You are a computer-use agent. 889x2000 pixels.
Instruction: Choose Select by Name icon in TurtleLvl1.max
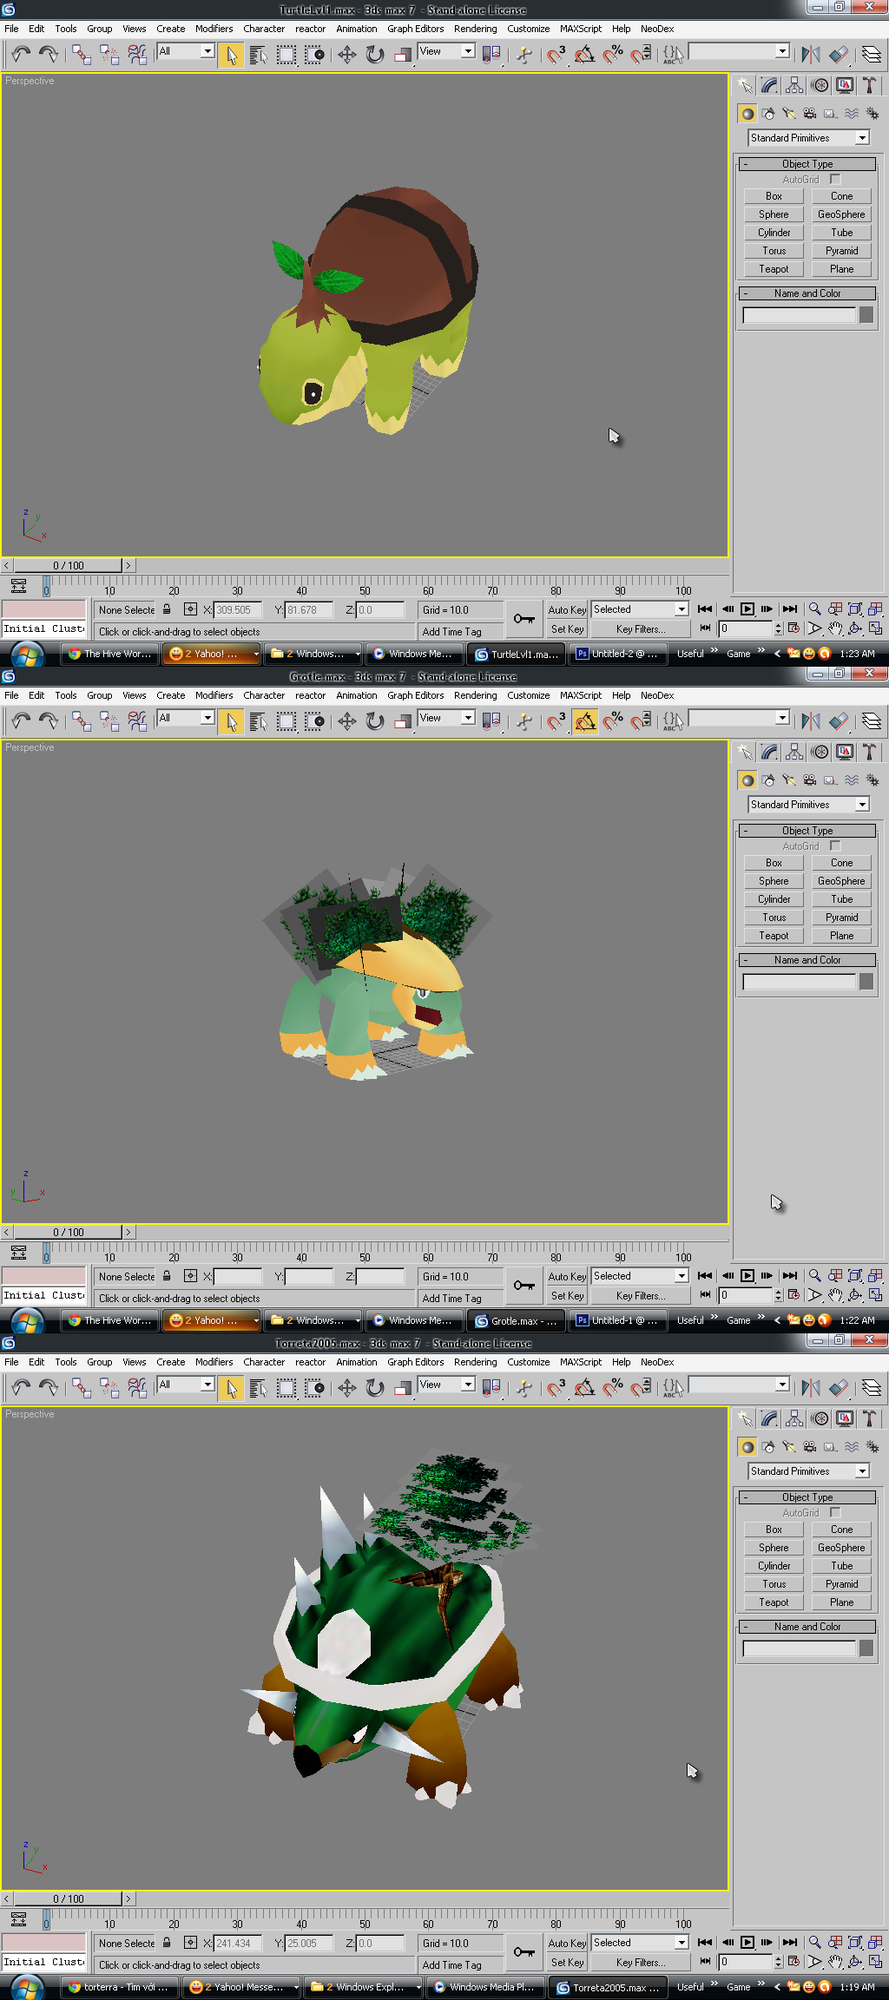(258, 54)
